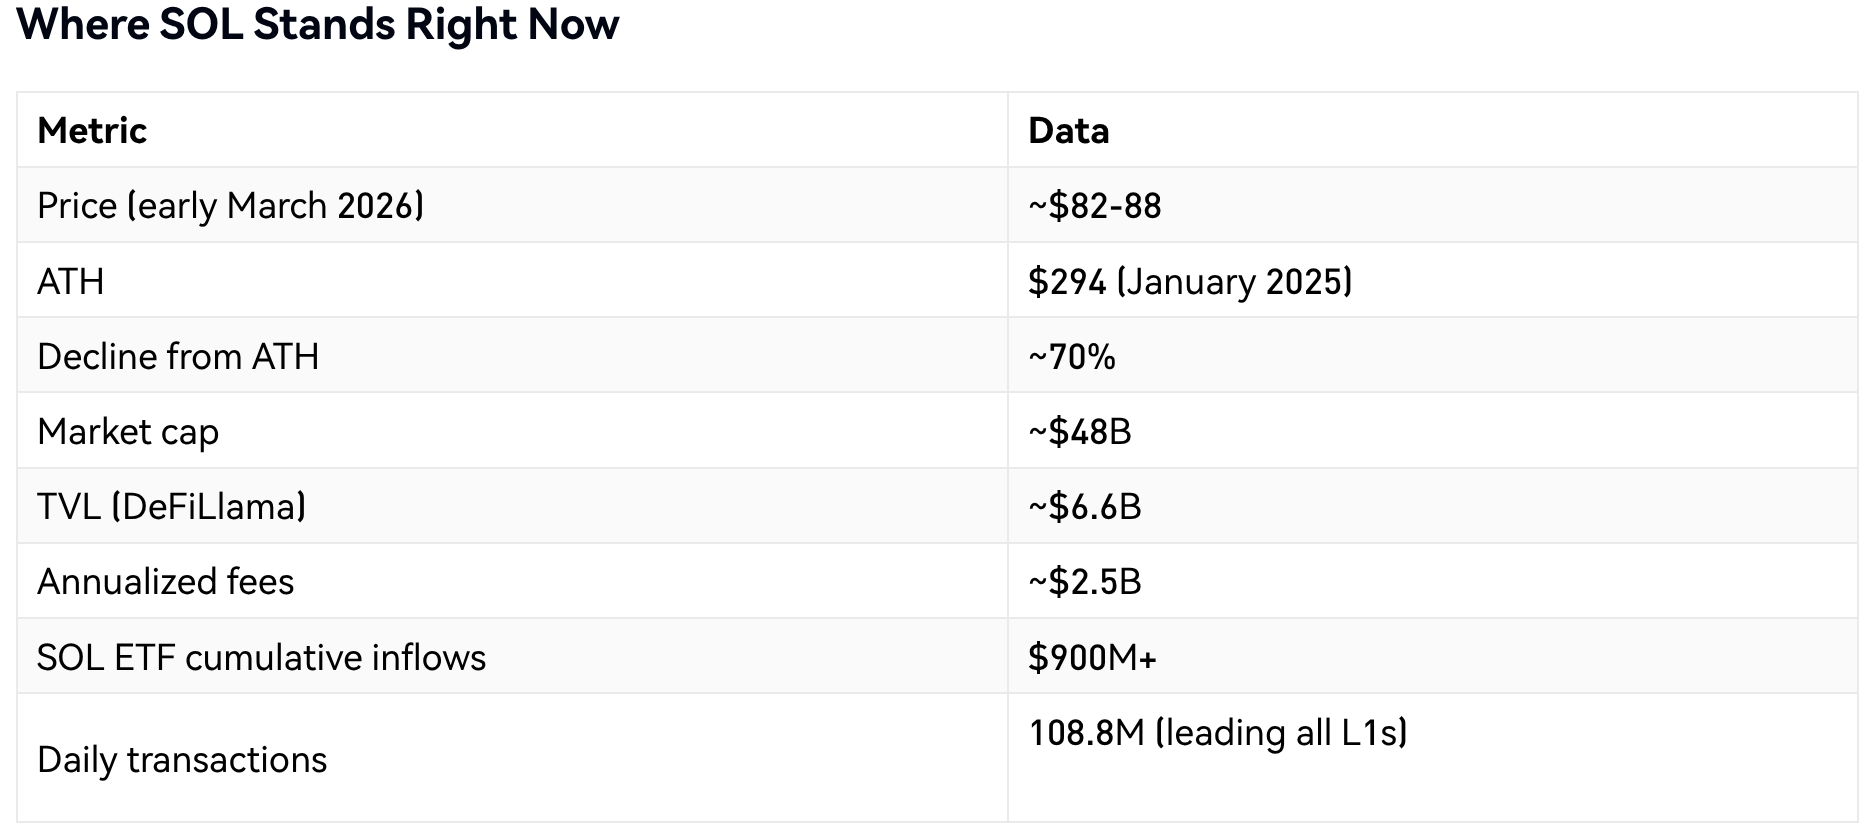The width and height of the screenshot is (1873, 833).
Task: Click the '~70%' decline value
Action: click(1071, 357)
